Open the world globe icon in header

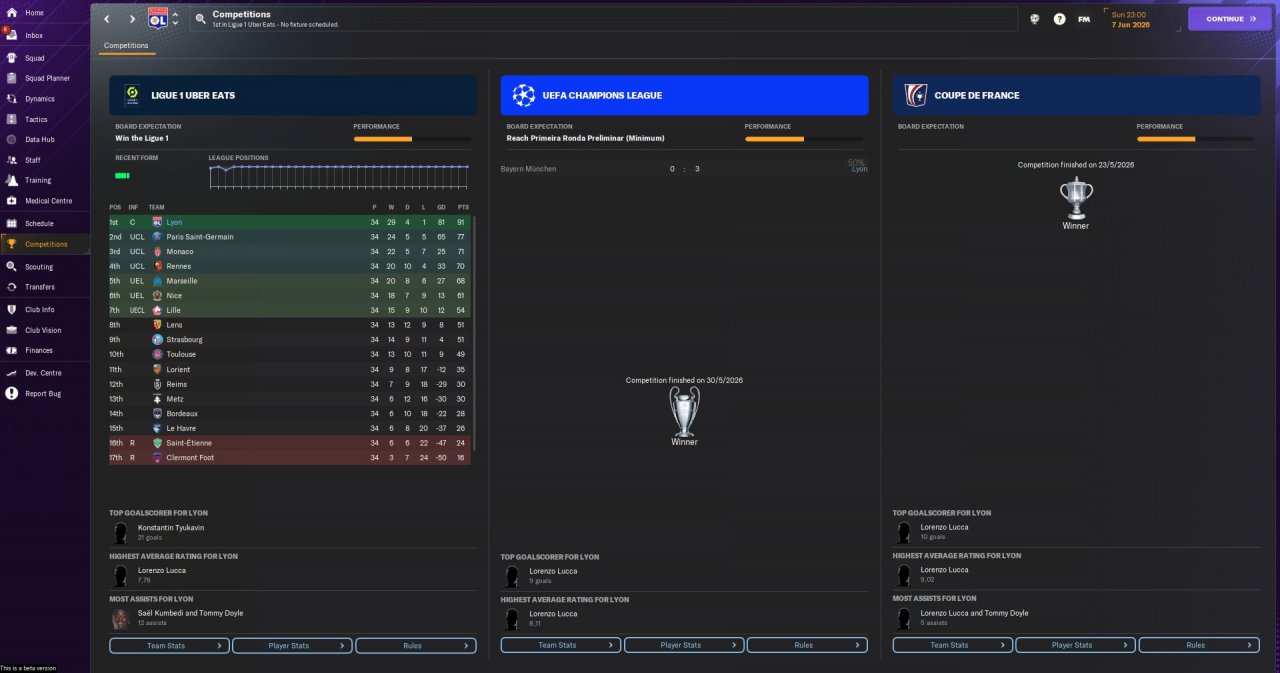click(1035, 19)
